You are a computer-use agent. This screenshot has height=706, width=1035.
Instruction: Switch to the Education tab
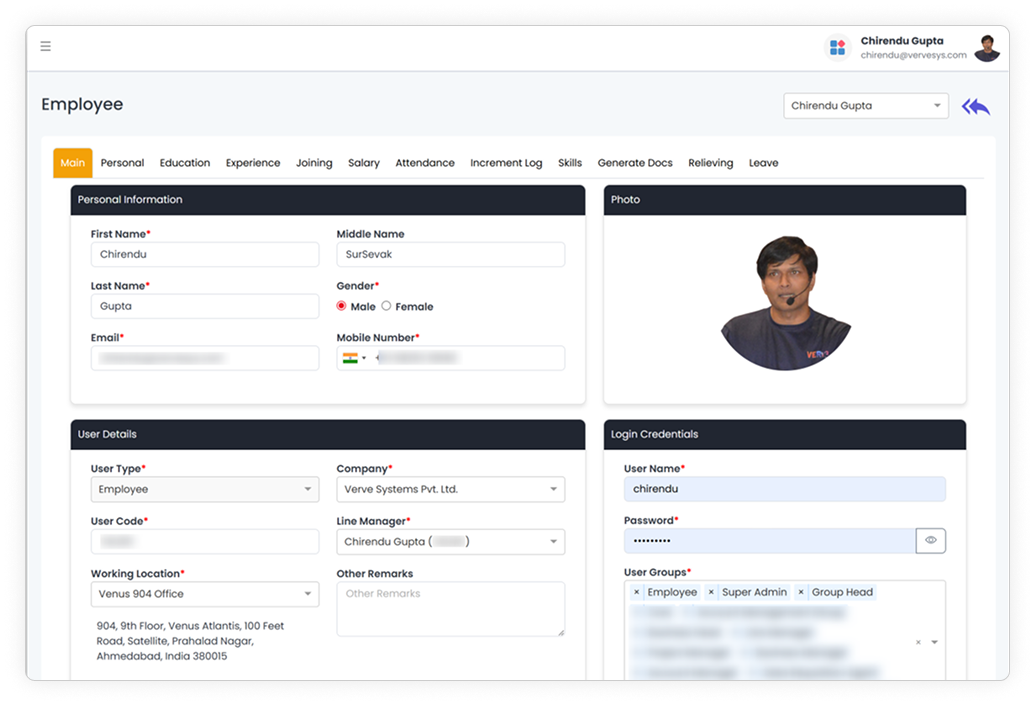(185, 163)
